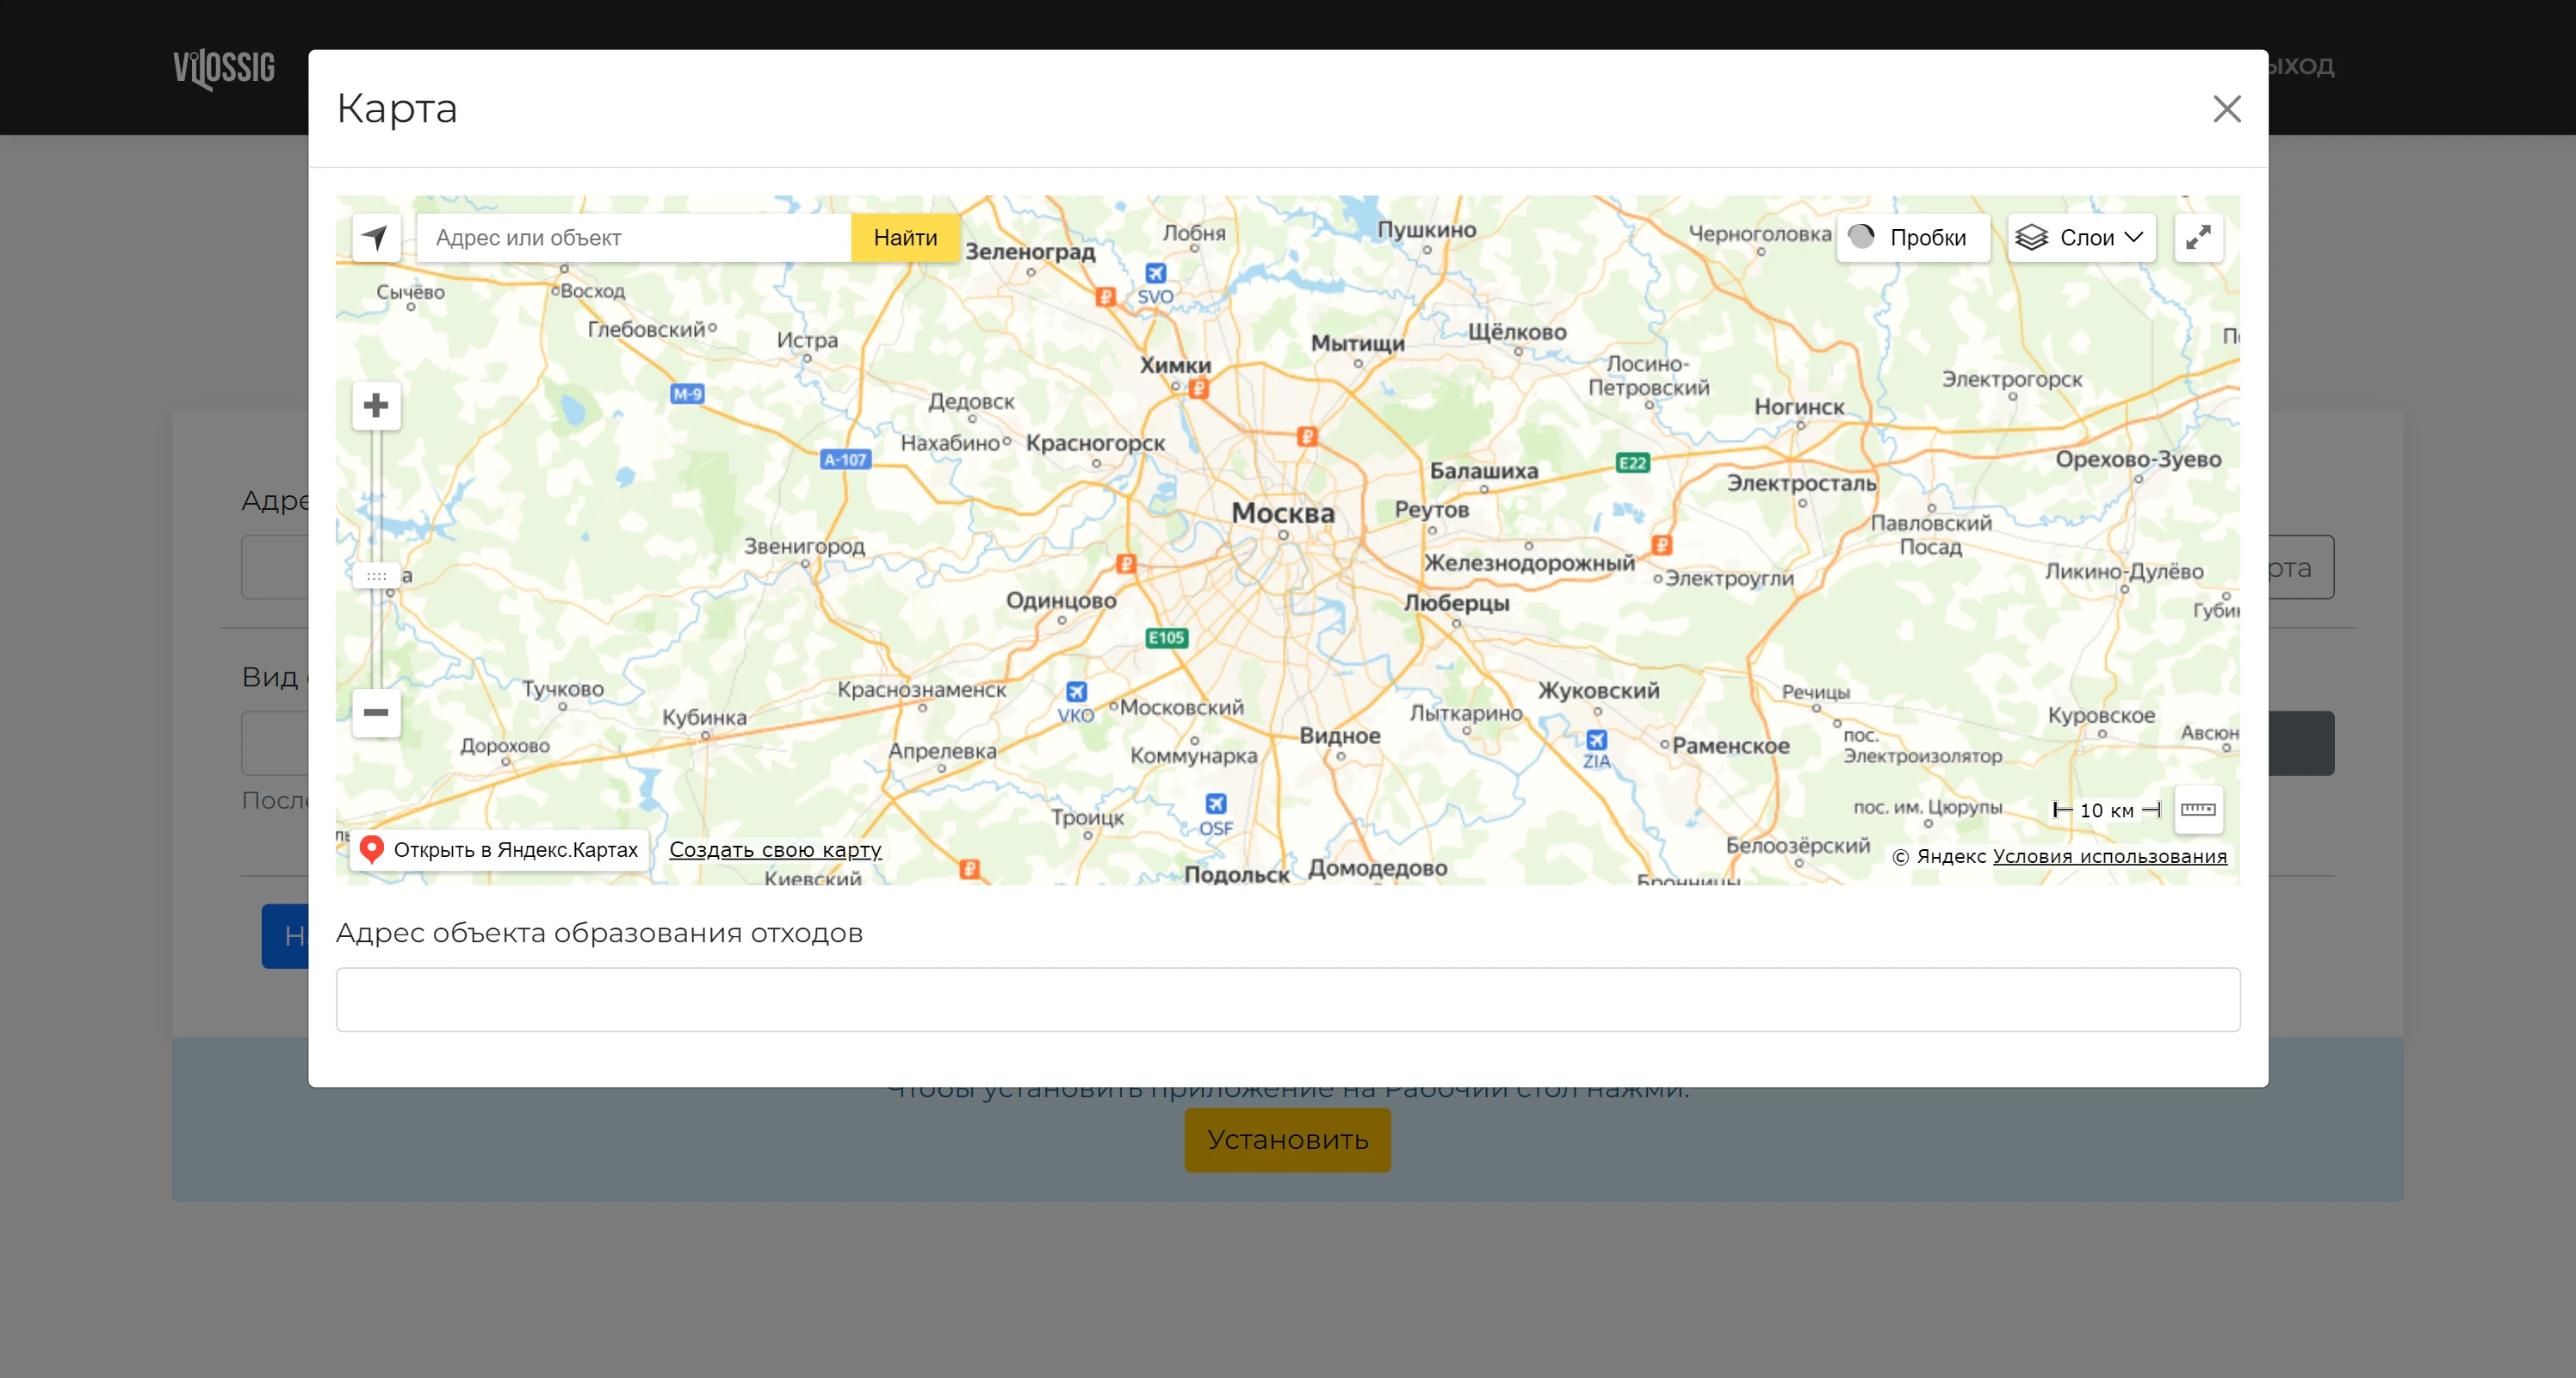Image resolution: width=2576 pixels, height=1378 pixels.
Task: Click the zoom slider handle
Action: tap(376, 576)
